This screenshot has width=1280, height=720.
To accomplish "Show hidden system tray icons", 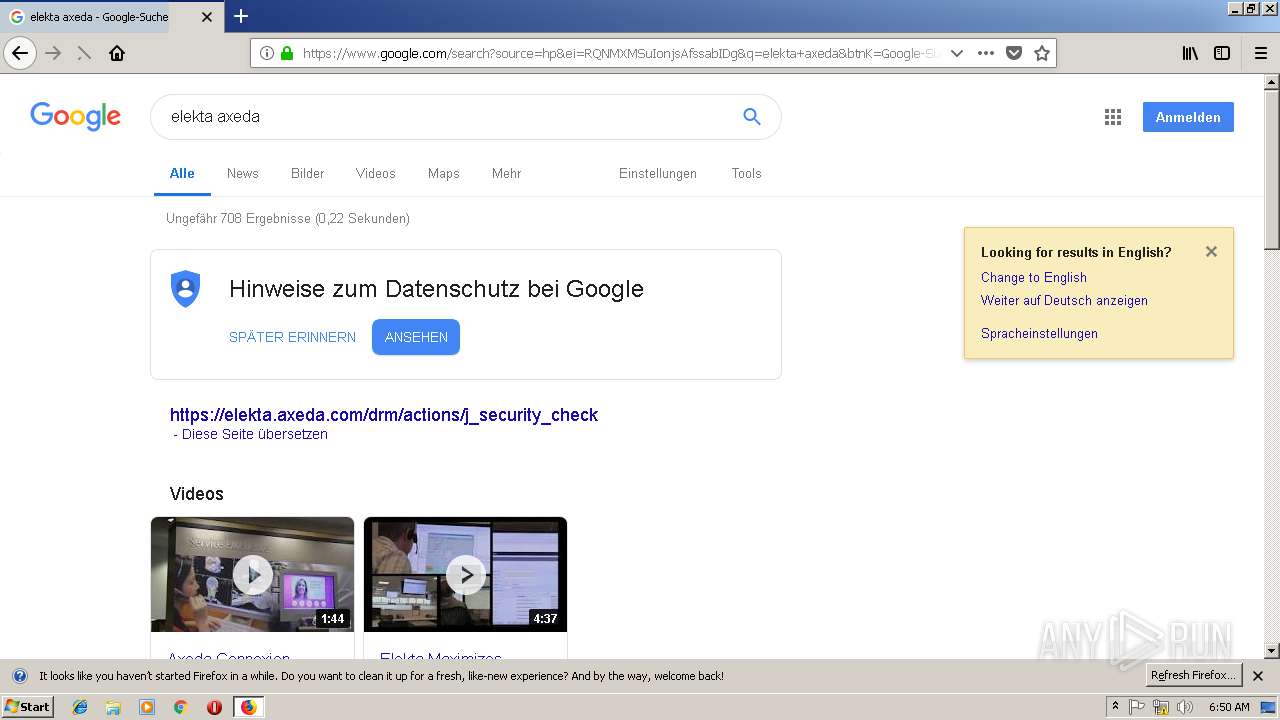I will (x=1116, y=707).
